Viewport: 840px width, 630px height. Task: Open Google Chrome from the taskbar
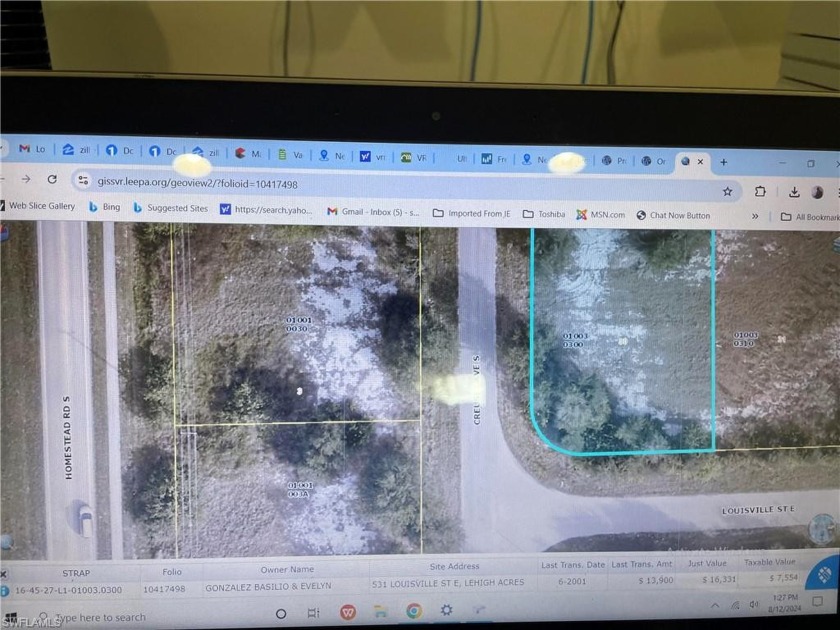point(414,610)
